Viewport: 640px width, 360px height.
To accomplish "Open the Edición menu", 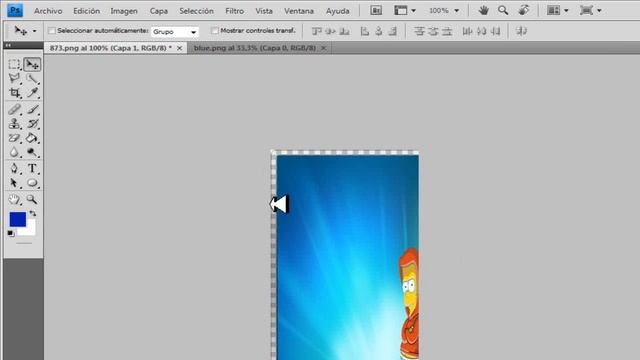I will 87,11.
